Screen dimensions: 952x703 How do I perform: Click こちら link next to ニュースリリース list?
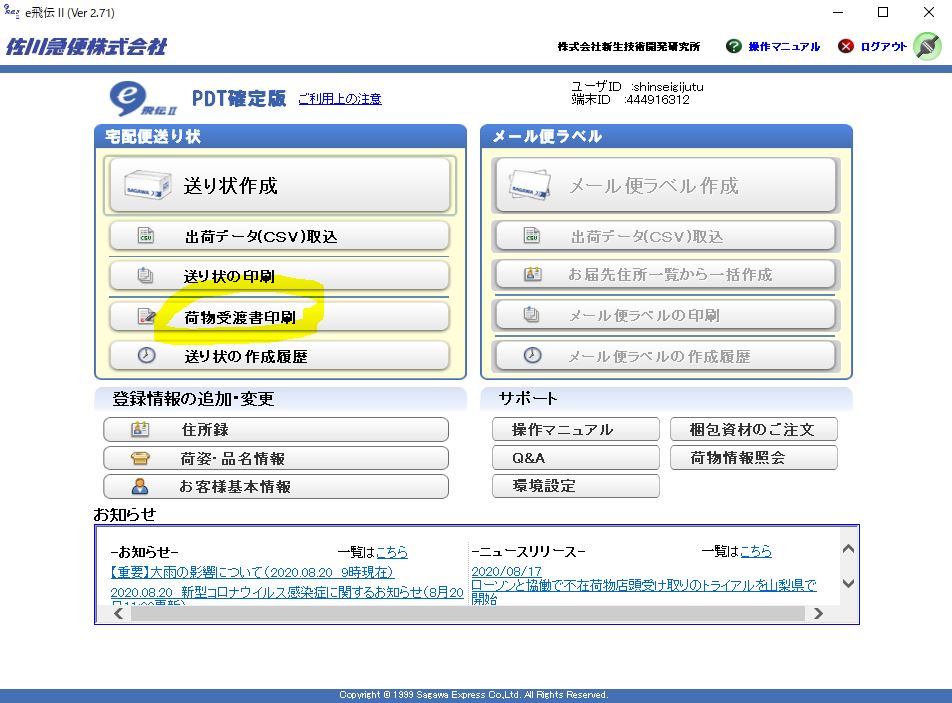755,551
